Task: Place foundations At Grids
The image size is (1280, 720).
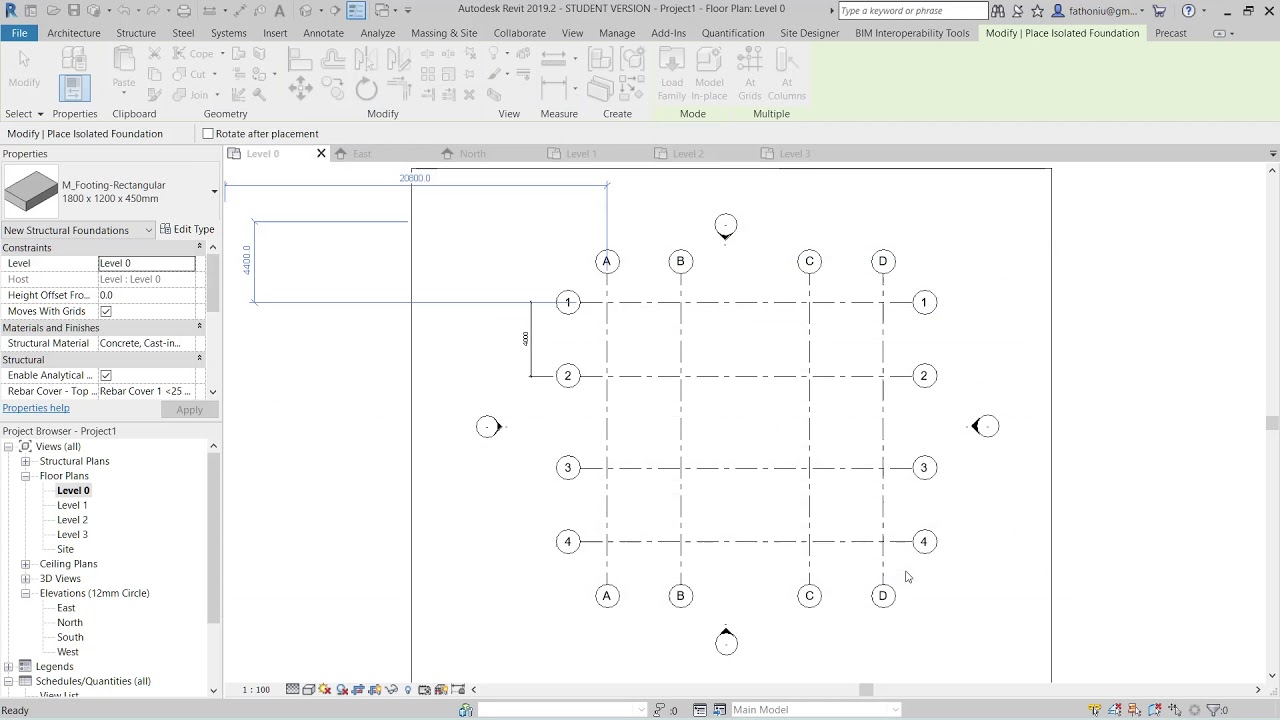Action: click(x=750, y=75)
